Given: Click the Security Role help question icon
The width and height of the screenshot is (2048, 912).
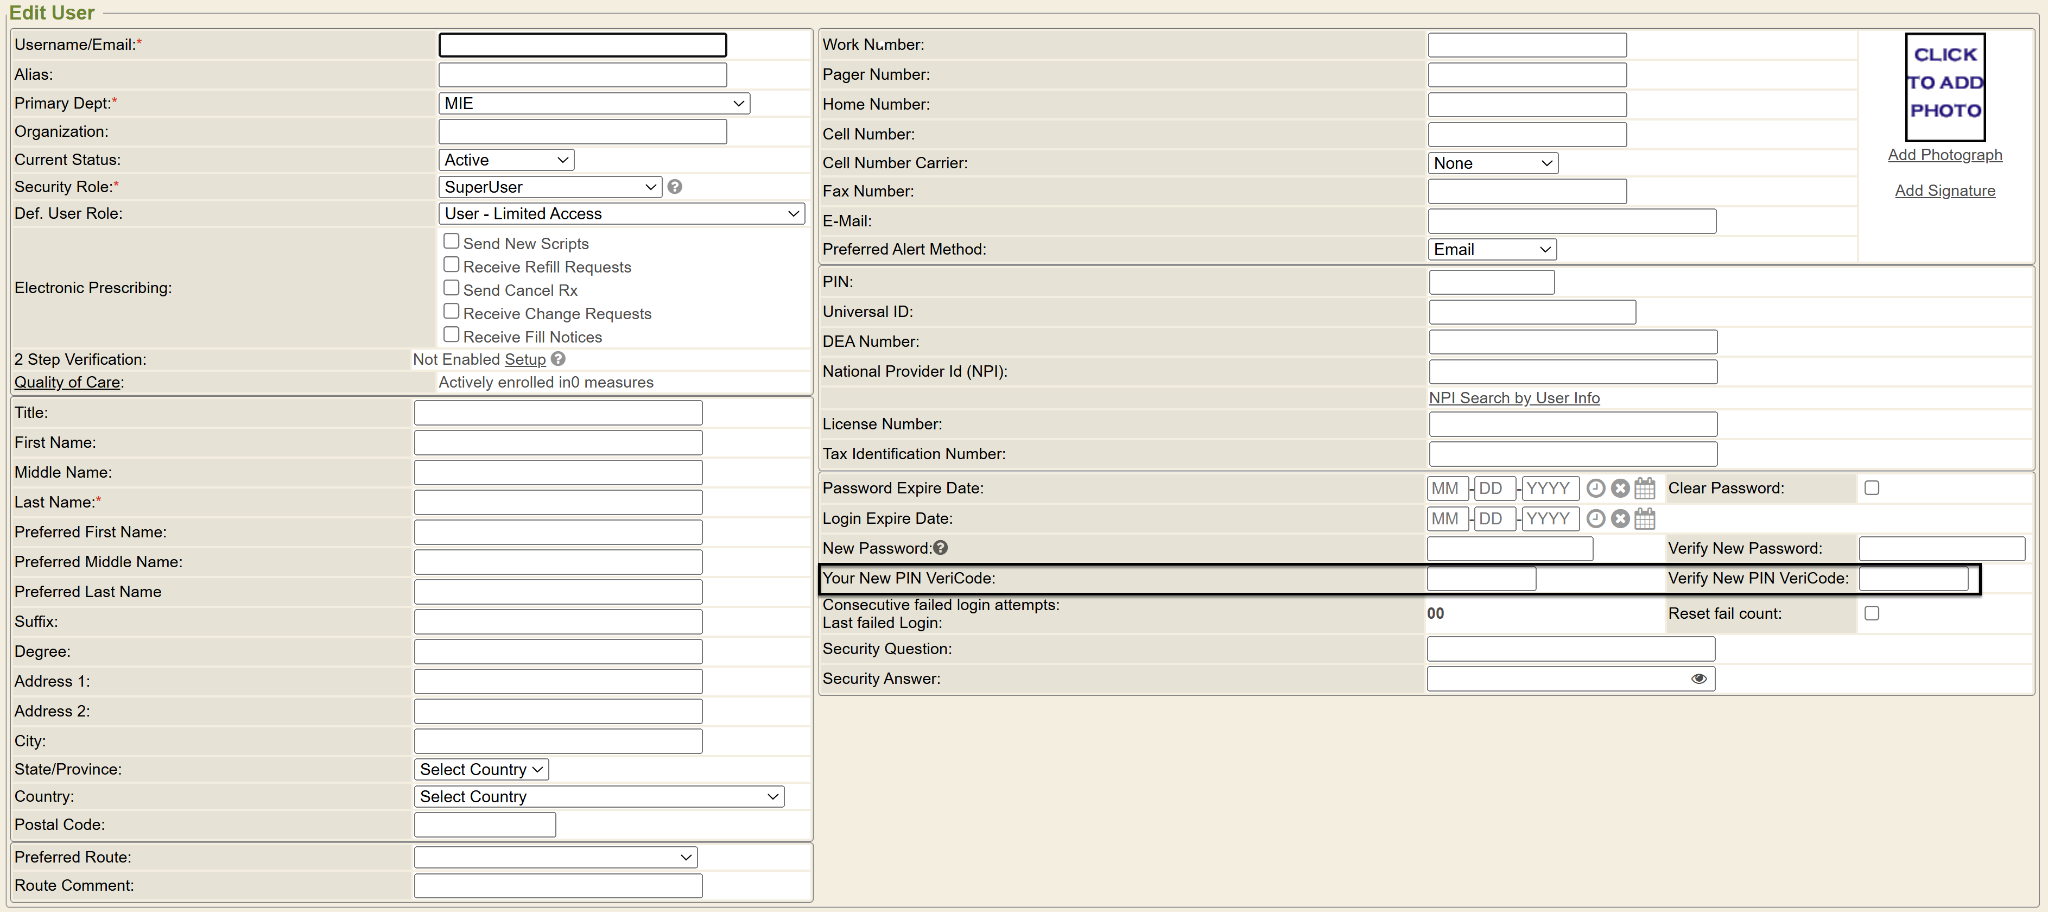Looking at the screenshot, I should click(x=675, y=187).
